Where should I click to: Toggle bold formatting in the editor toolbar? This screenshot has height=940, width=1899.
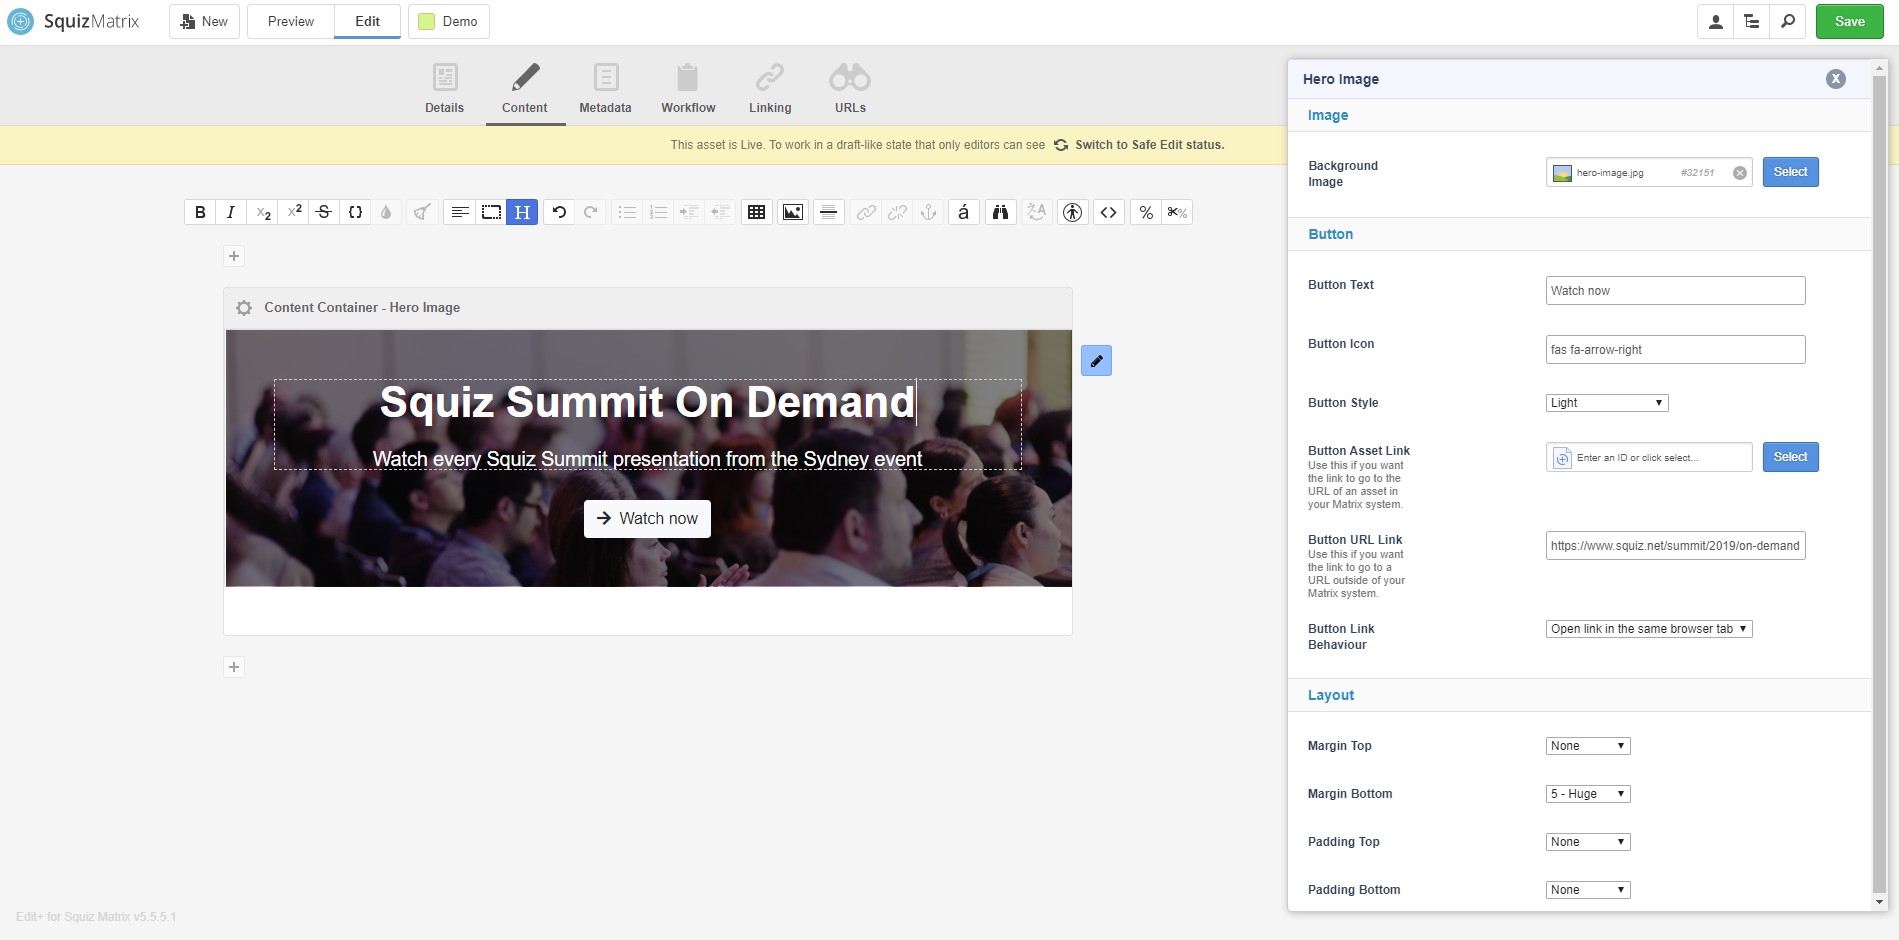tap(200, 212)
